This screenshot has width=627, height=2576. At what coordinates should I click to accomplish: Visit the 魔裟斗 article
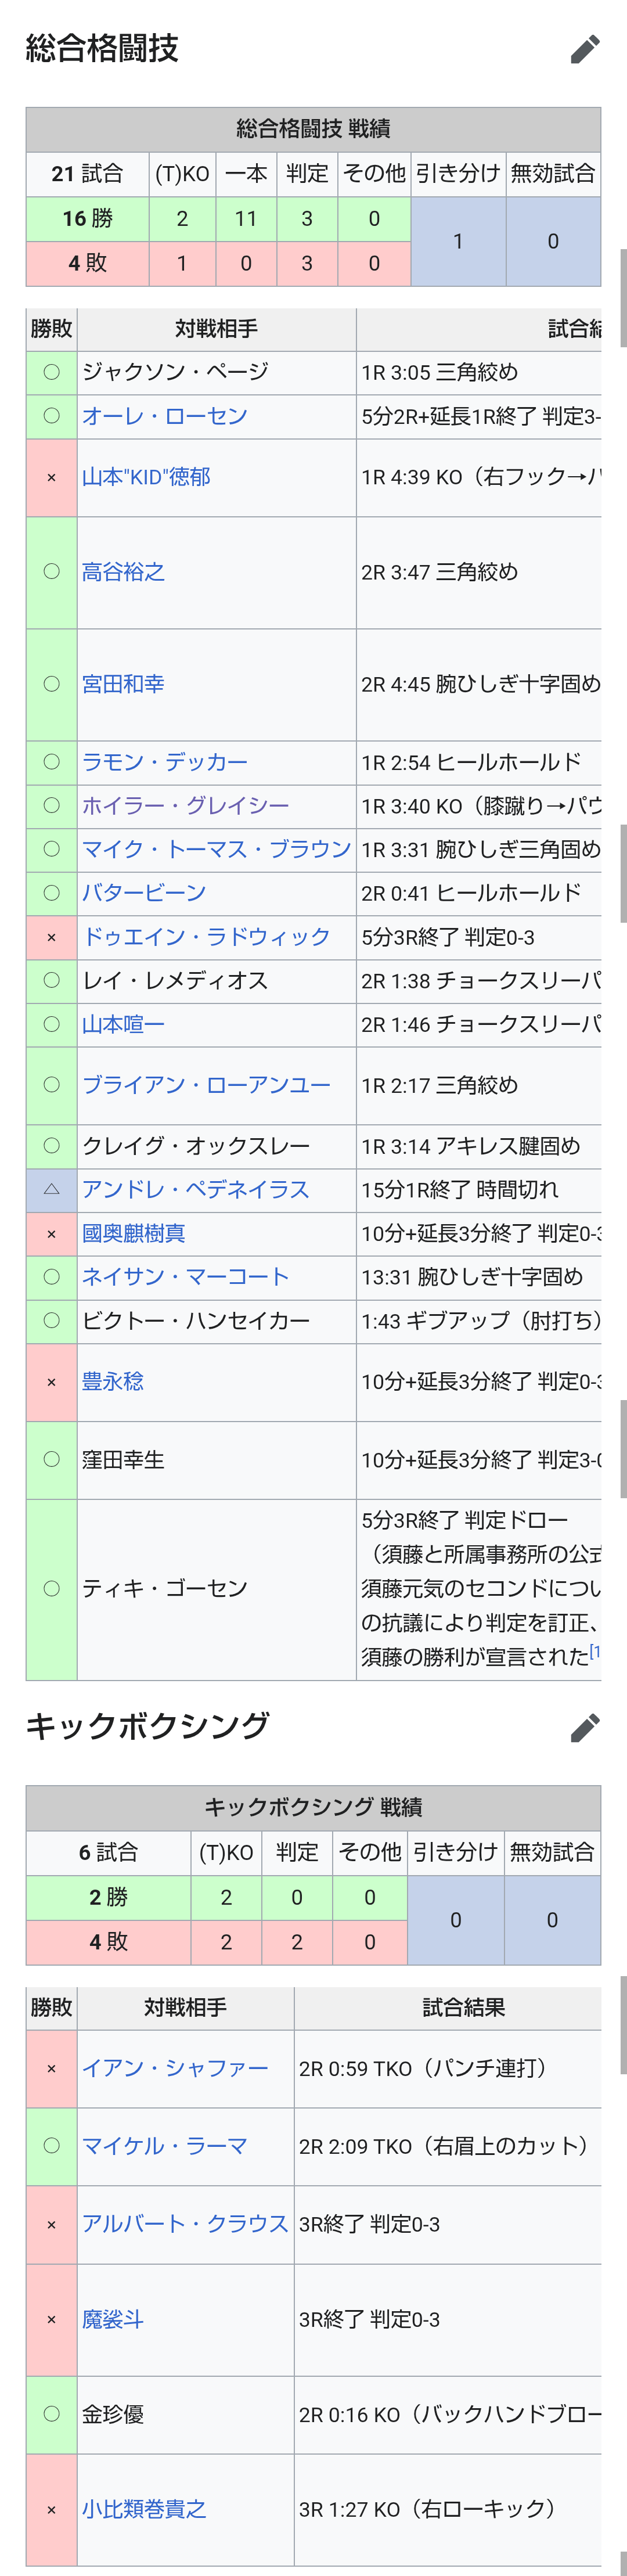tap(112, 2320)
